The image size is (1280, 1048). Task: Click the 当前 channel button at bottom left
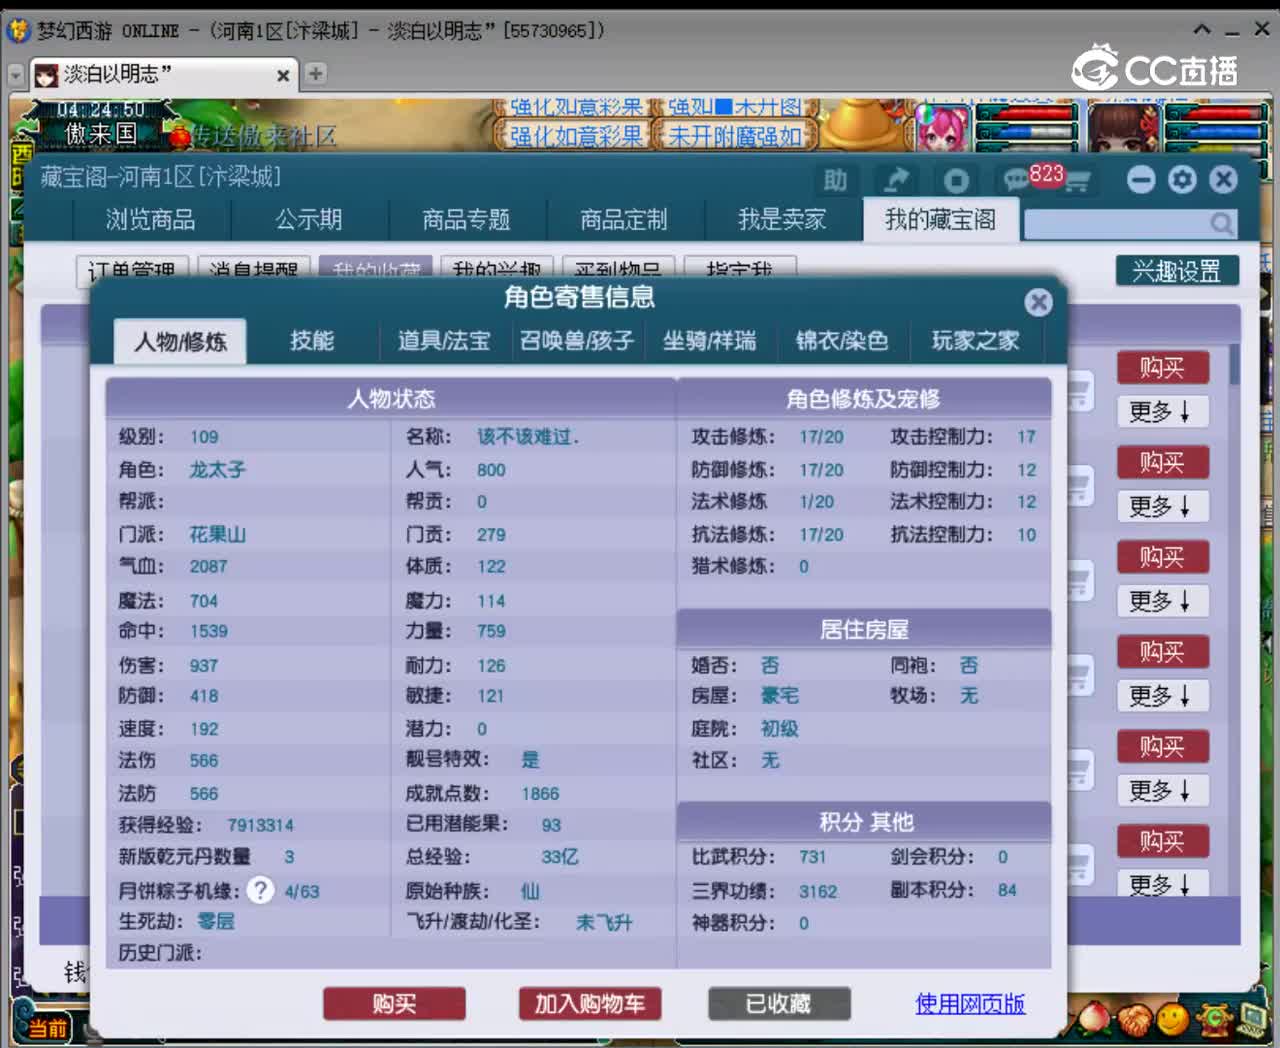[x=47, y=1027]
